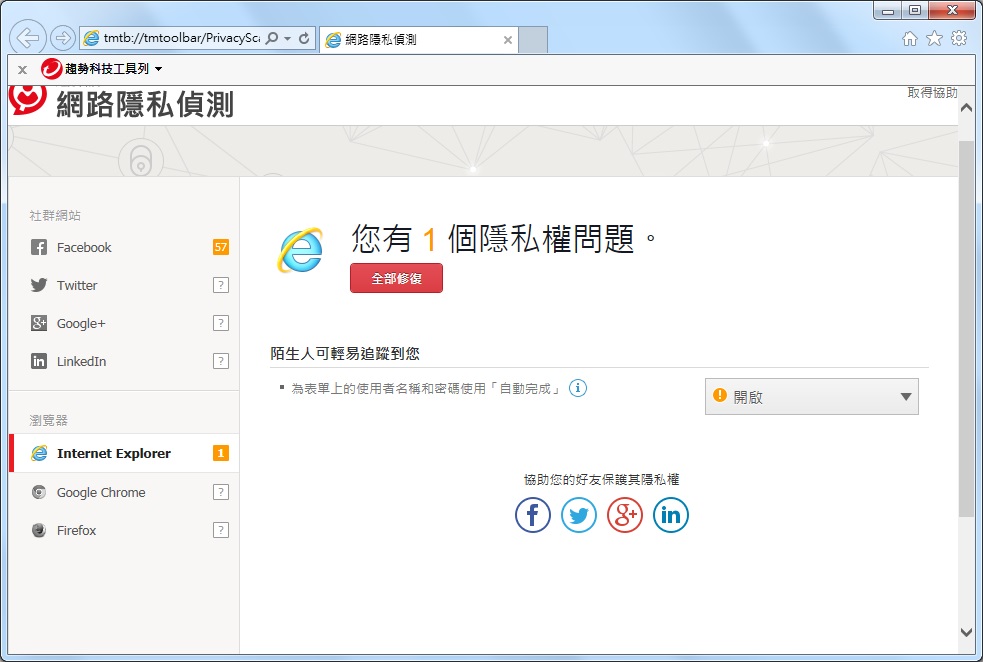Screen dimensions: 983x662
Task: Refresh the page with reload icon
Action: coord(304,38)
